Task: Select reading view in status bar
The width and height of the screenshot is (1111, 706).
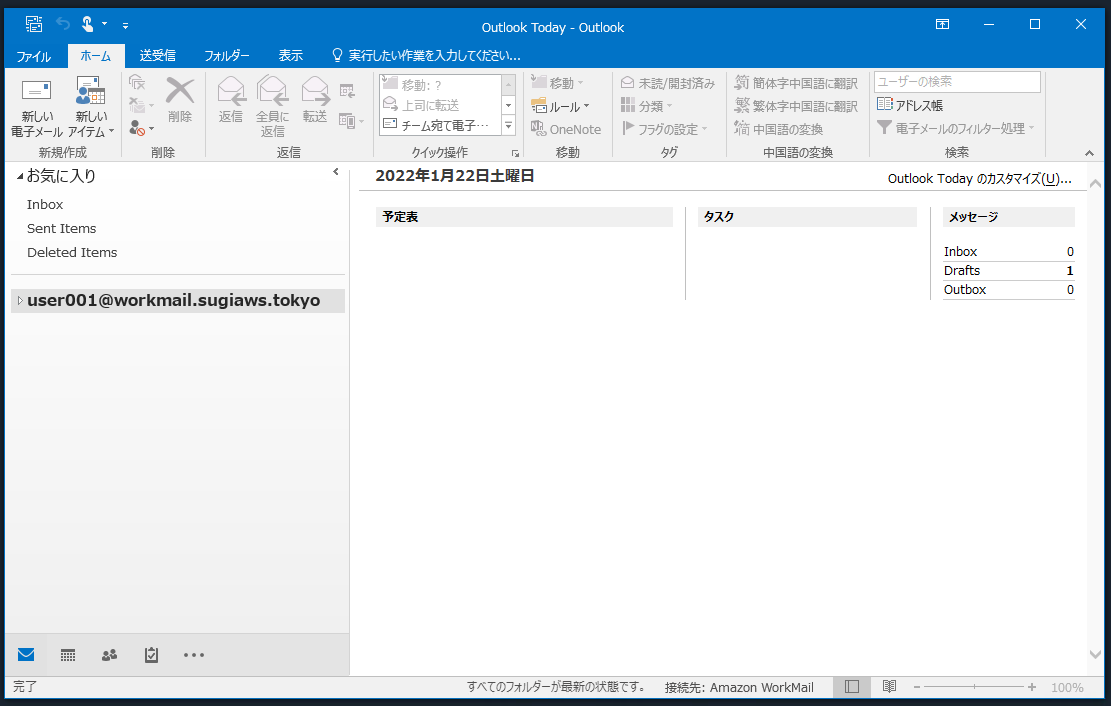Action: tap(889, 687)
